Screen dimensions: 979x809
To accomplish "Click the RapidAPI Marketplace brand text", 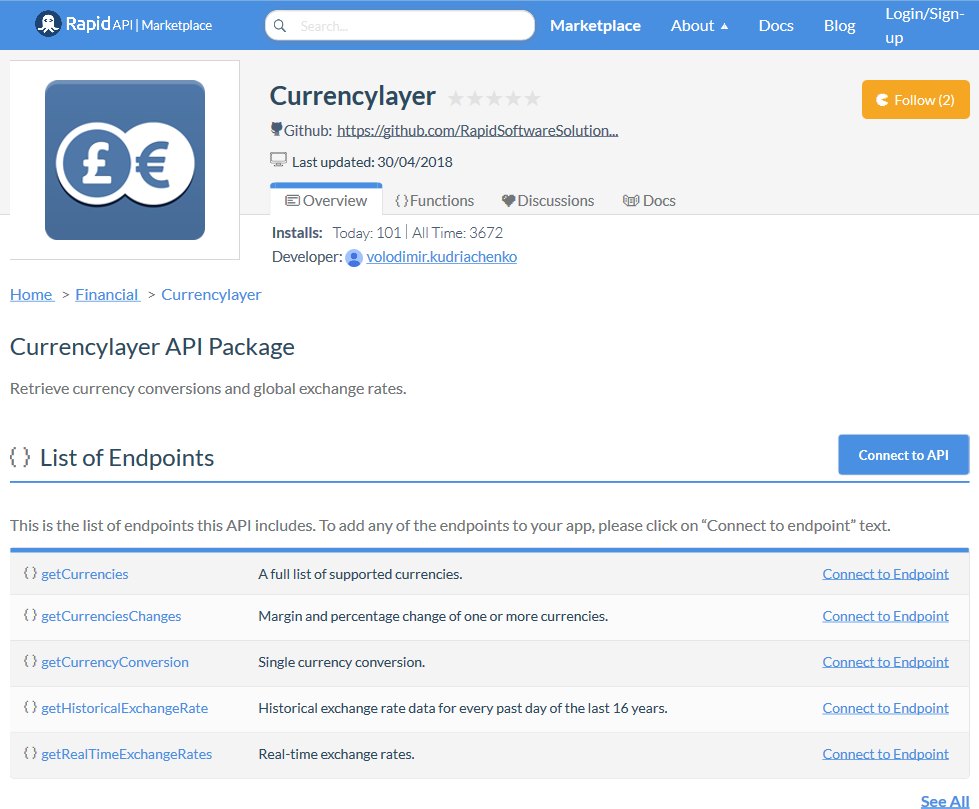I will (139, 25).
